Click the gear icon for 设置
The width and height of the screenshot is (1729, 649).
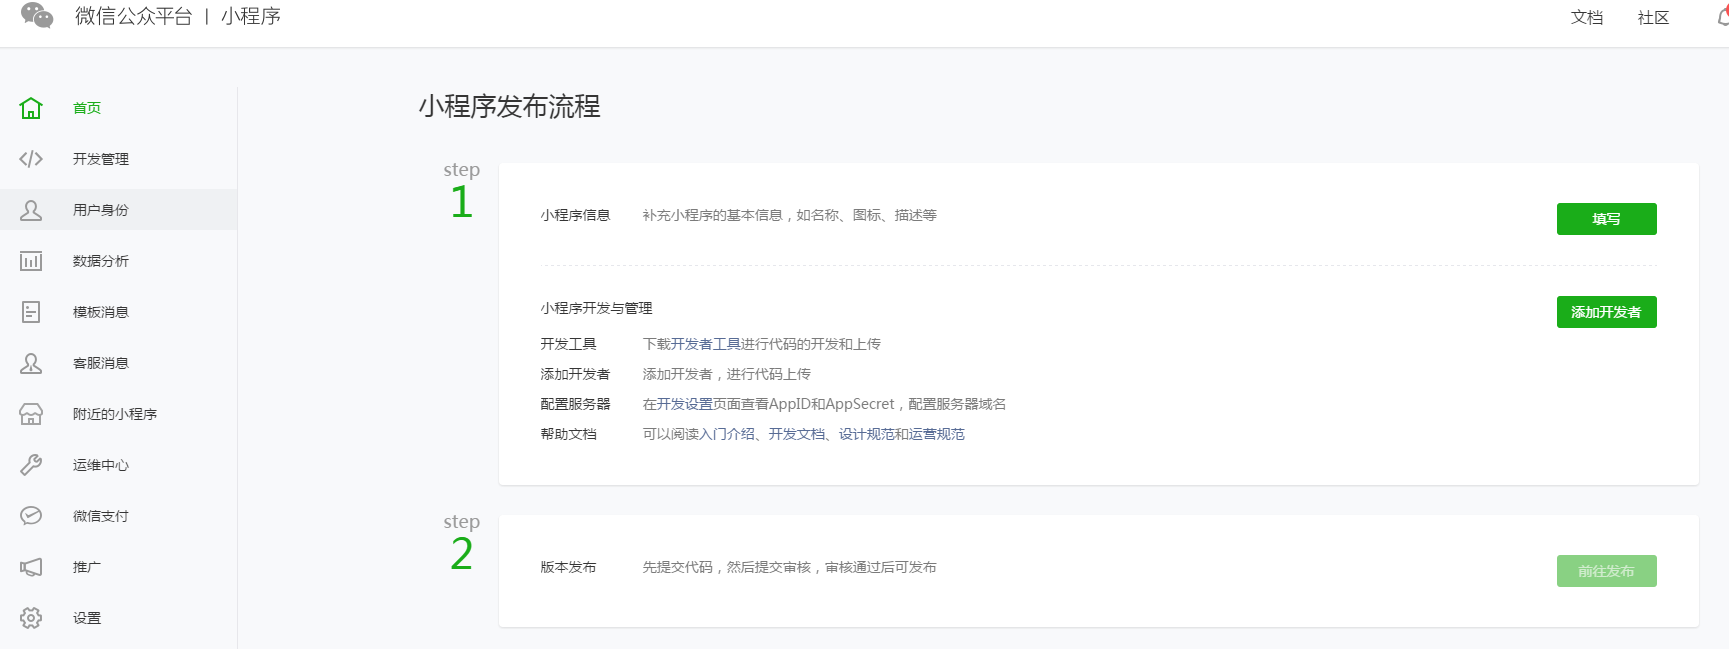coord(31,618)
